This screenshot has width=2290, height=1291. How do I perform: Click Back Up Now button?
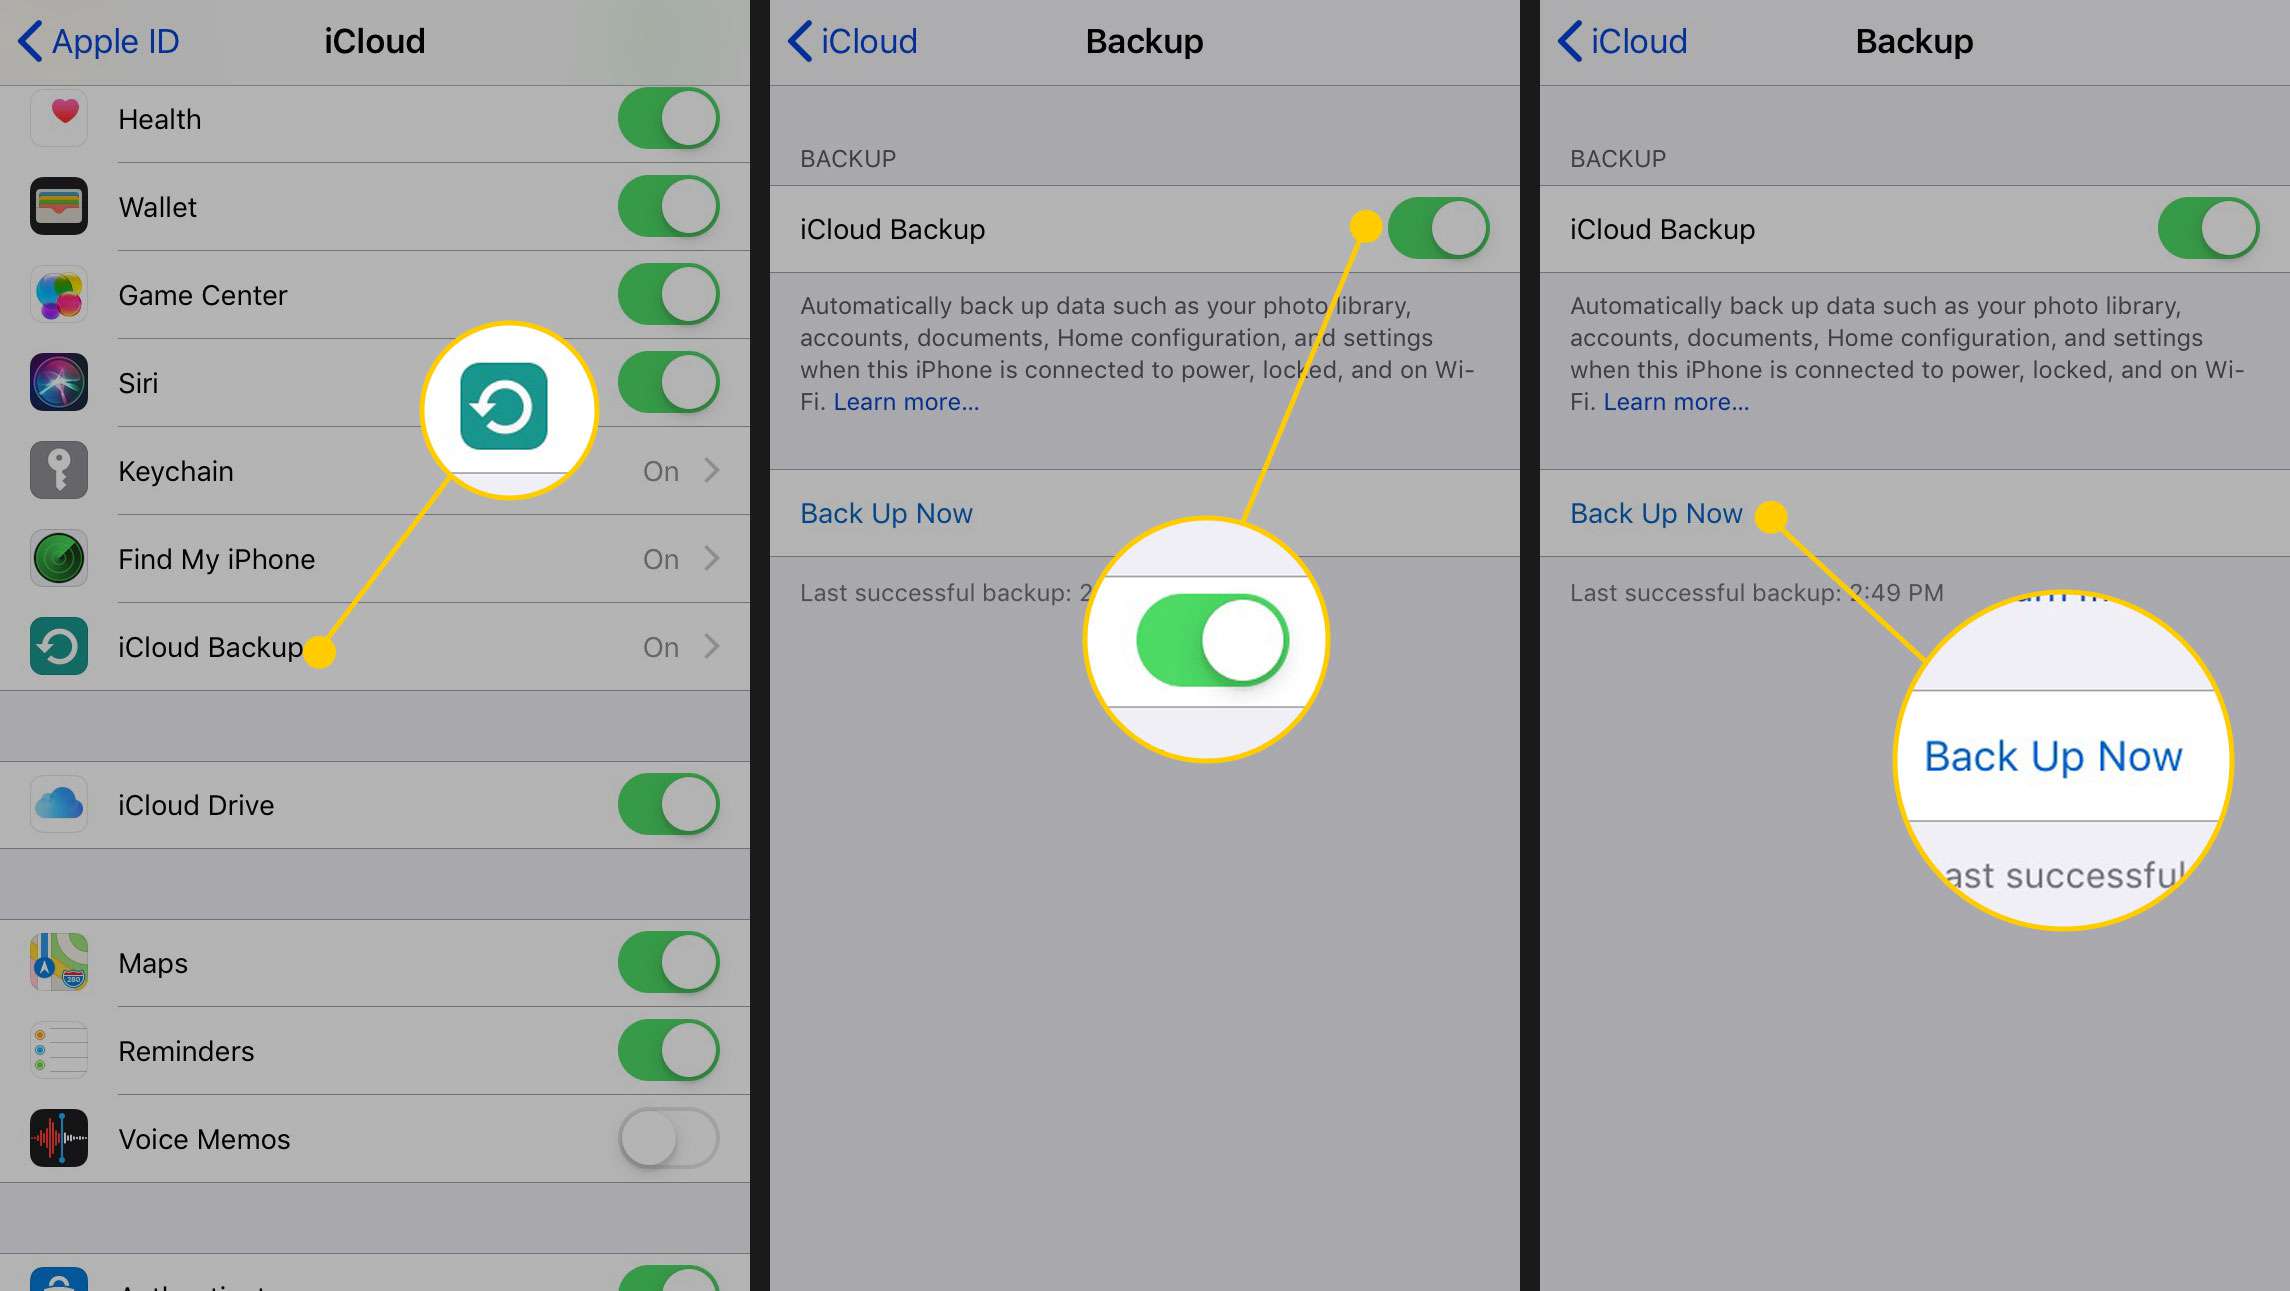pyautogui.click(x=1656, y=513)
